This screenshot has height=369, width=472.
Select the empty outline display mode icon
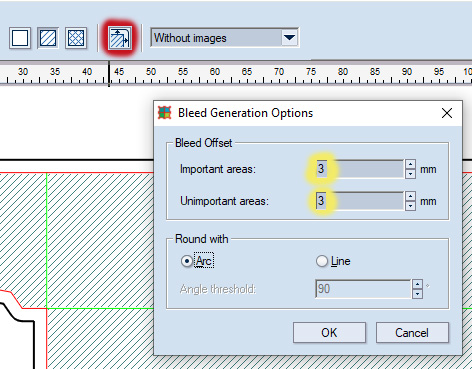pos(20,38)
